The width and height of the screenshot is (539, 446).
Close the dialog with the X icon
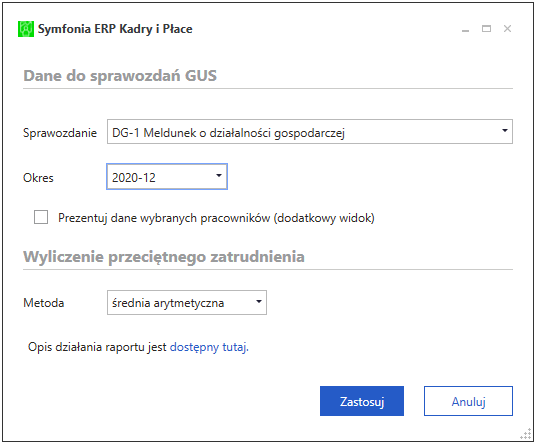click(507, 29)
